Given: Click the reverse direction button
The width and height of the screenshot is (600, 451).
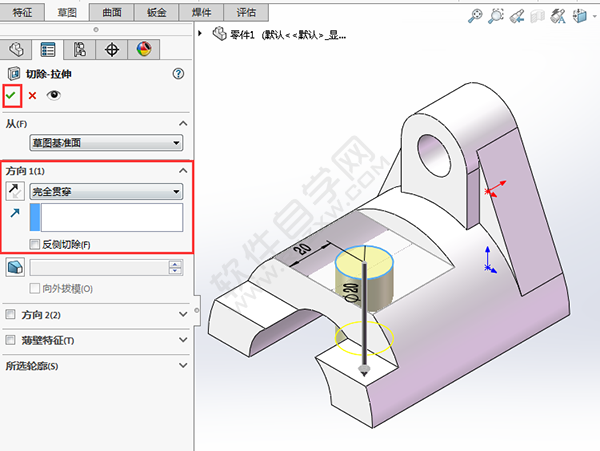Looking at the screenshot, I should tap(15, 191).
